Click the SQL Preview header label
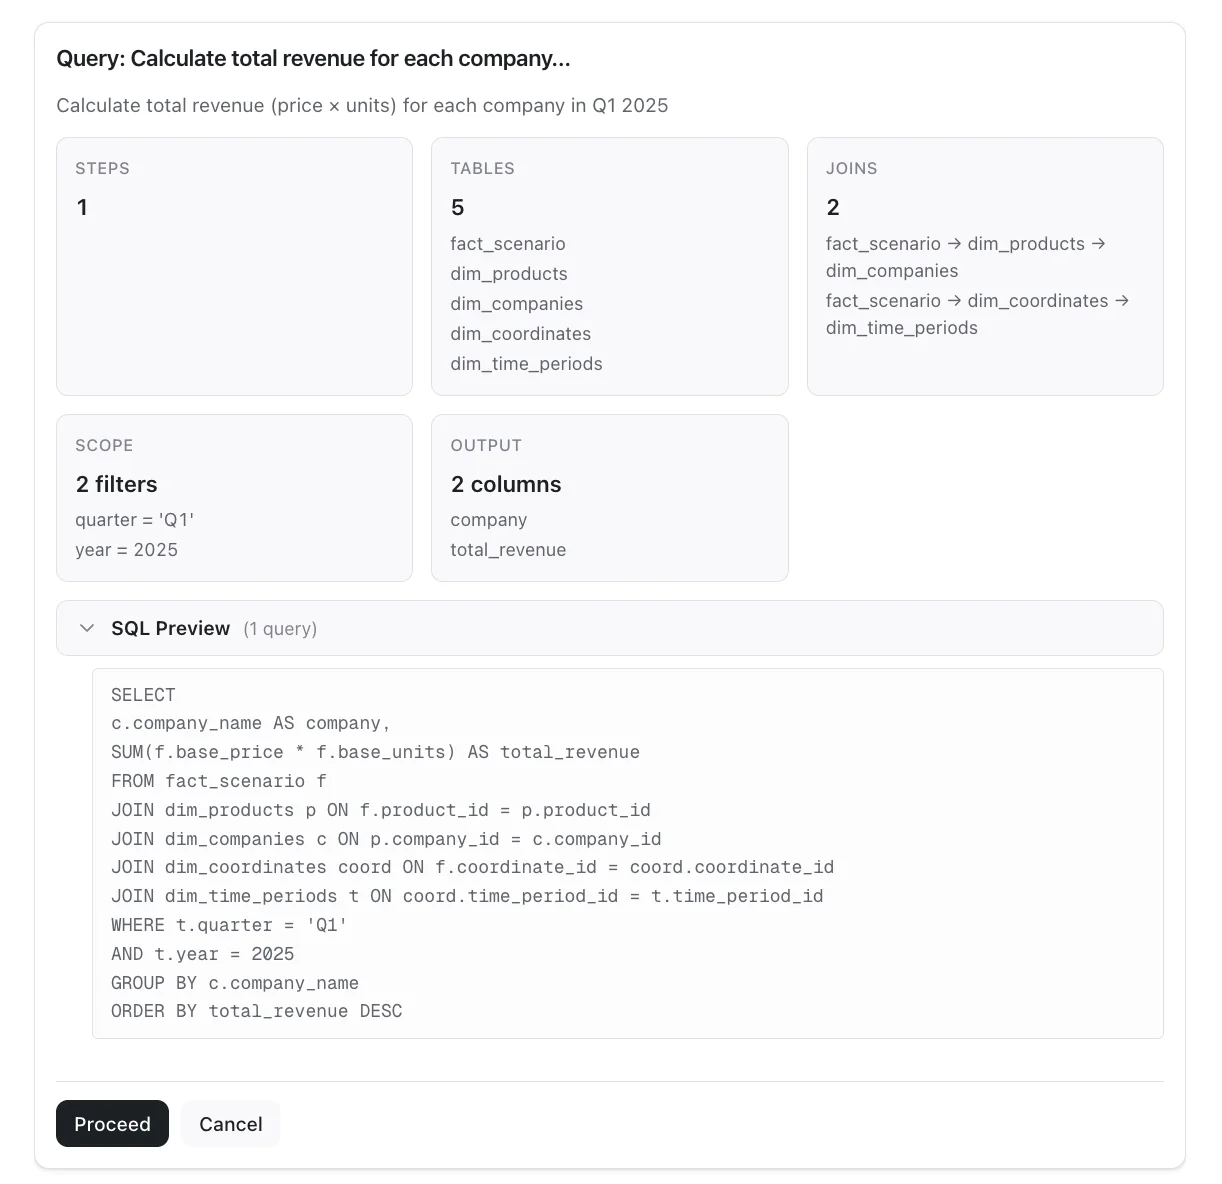Screen dimensions: 1222x1184 coord(170,628)
